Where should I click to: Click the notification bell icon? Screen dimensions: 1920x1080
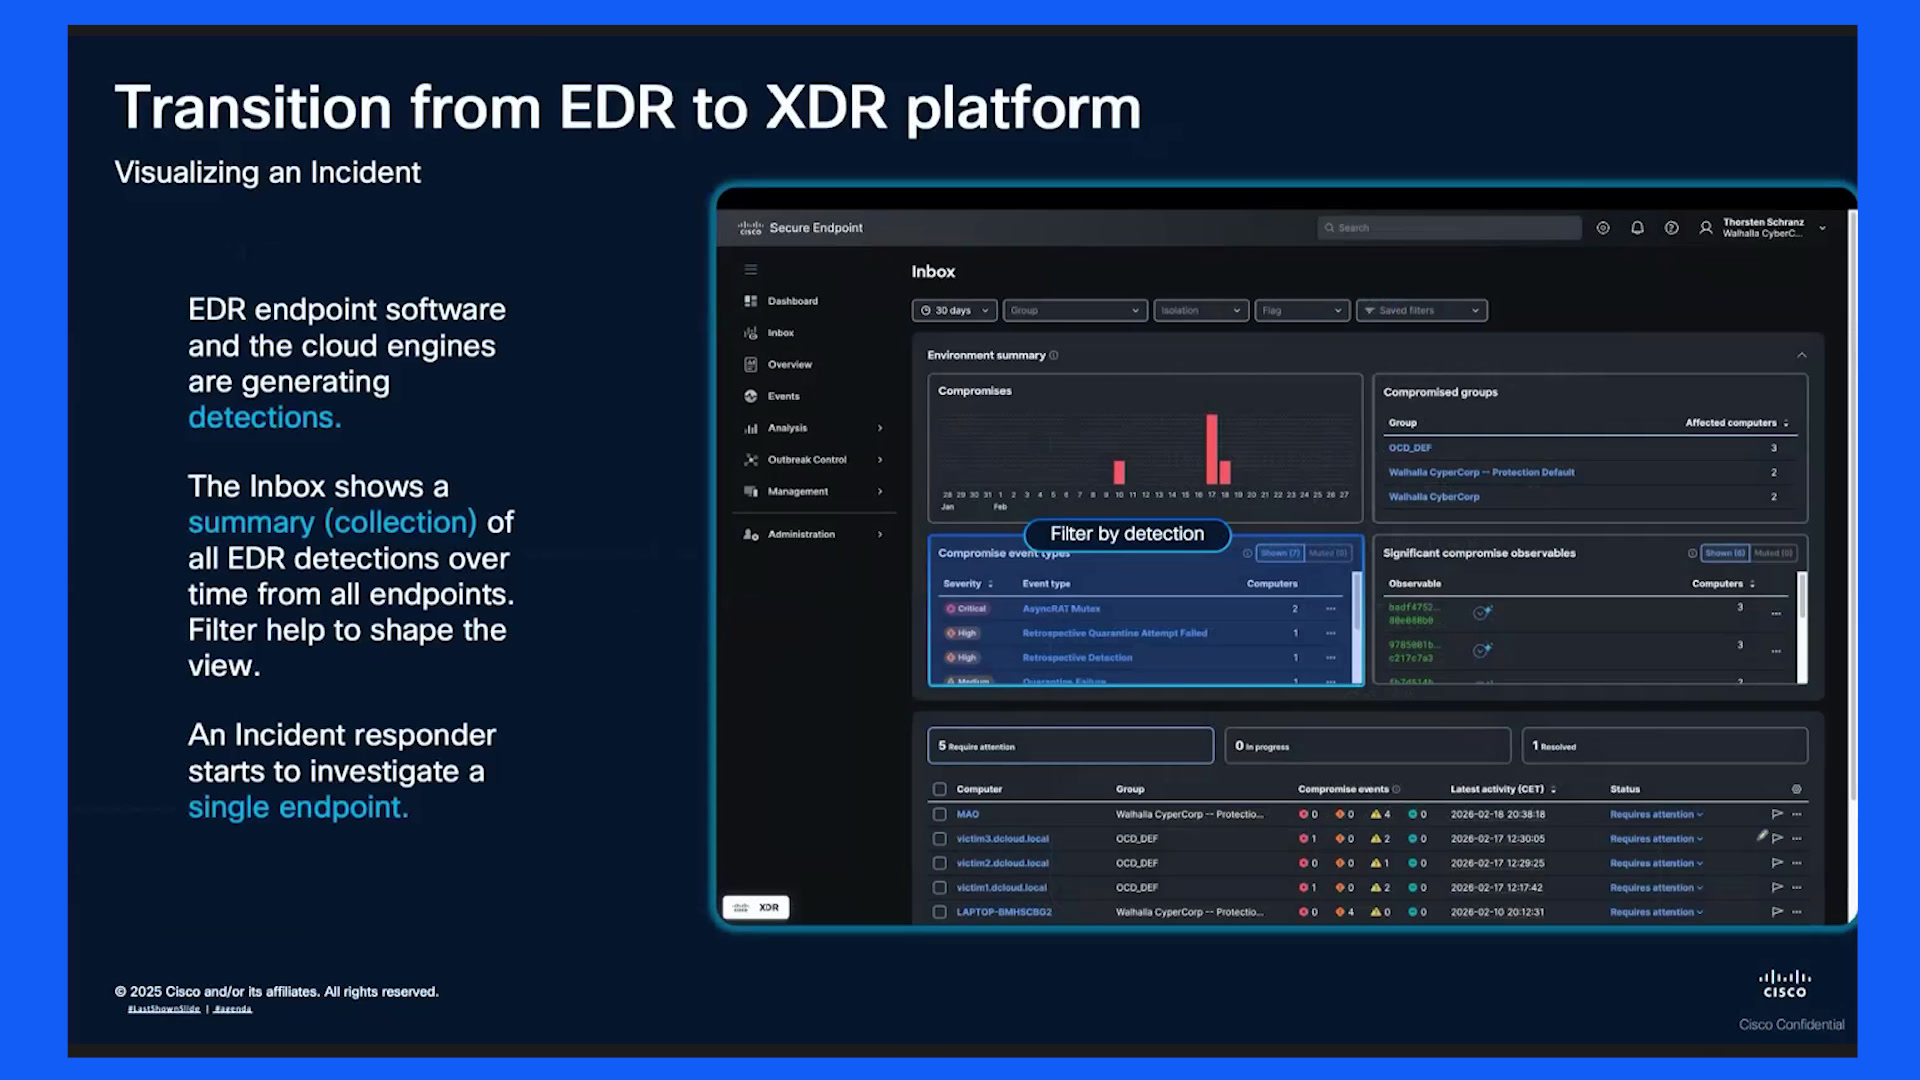pos(1637,228)
